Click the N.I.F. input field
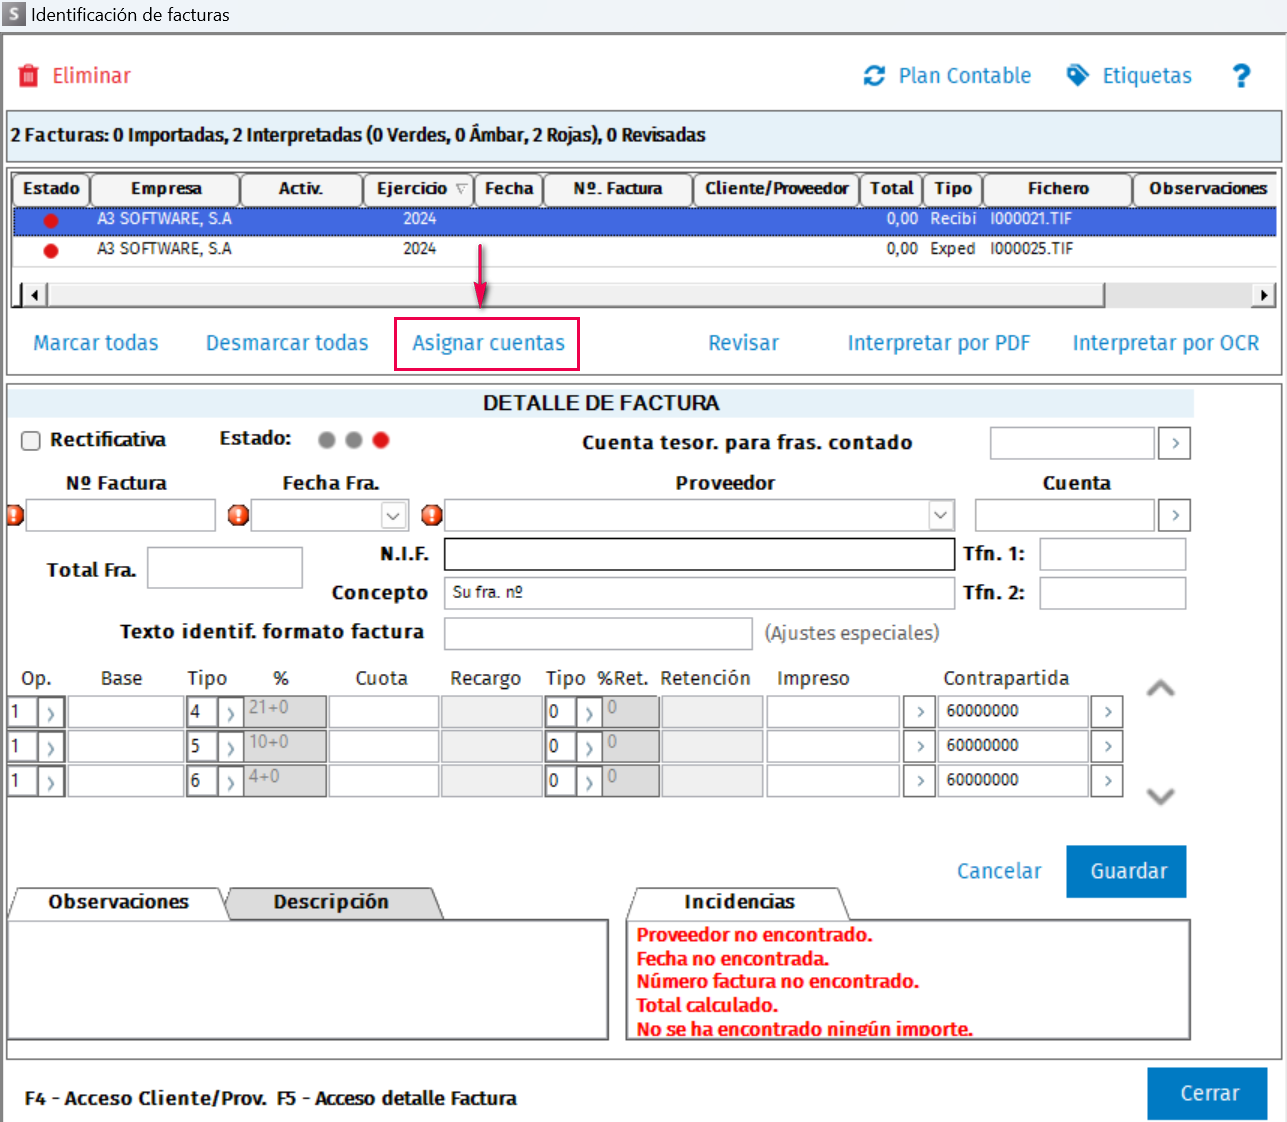 click(699, 554)
